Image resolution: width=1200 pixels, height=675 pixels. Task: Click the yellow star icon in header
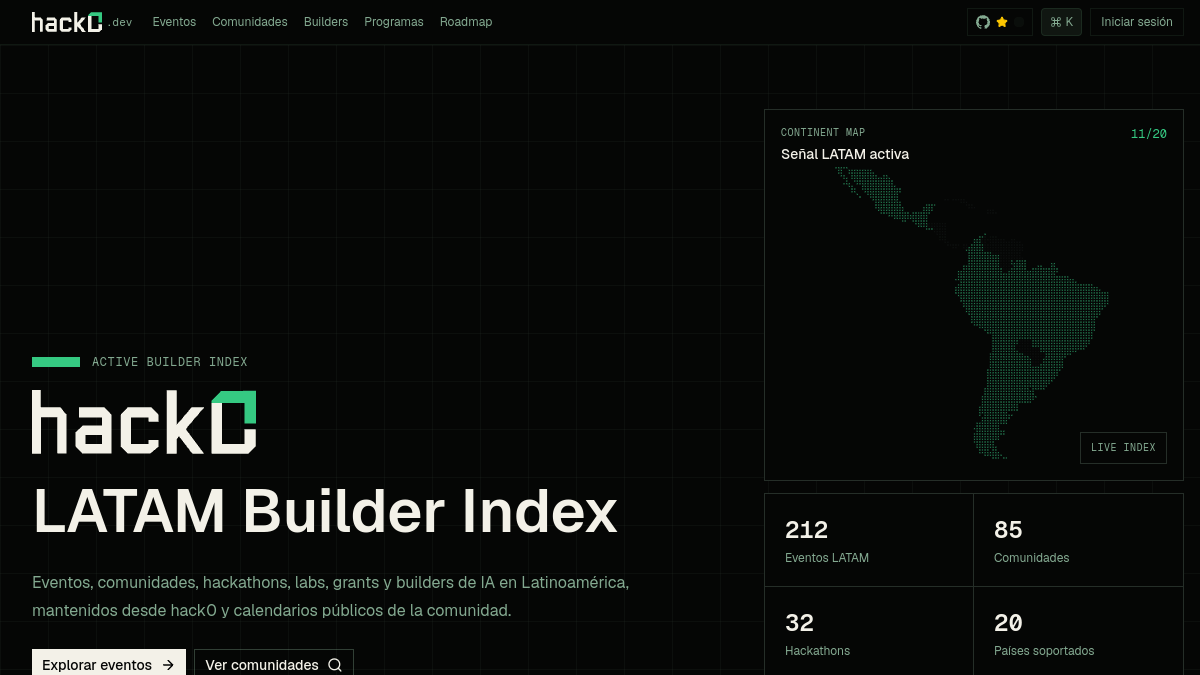(x=1002, y=22)
